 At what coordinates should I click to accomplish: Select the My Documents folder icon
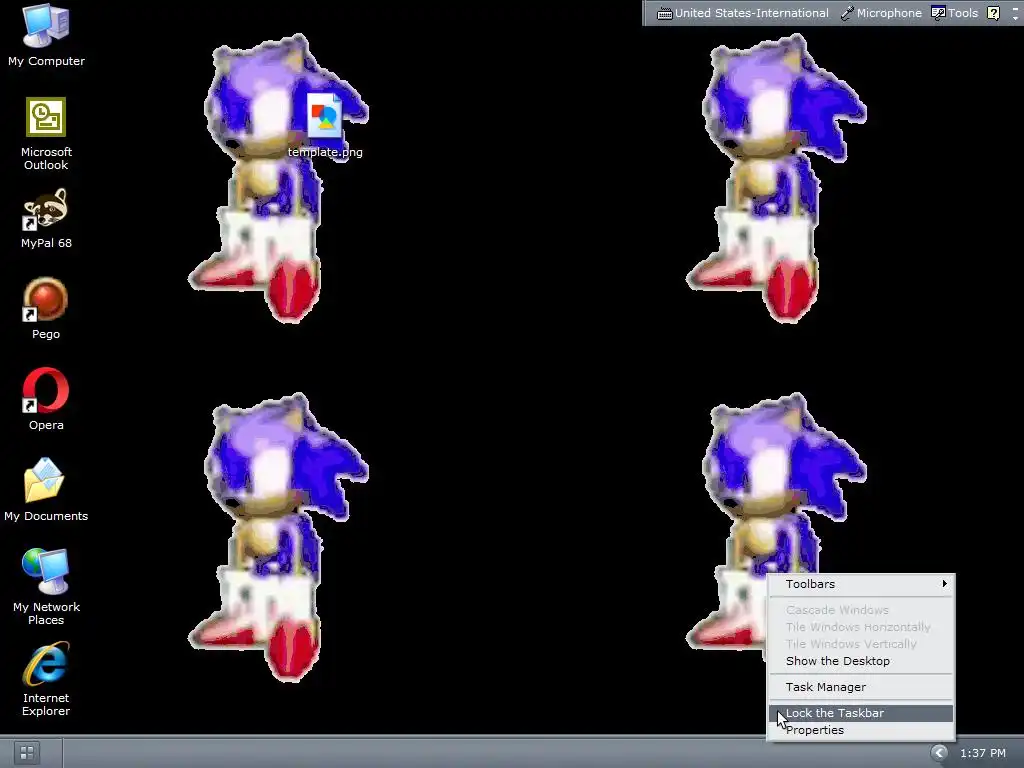click(44, 480)
